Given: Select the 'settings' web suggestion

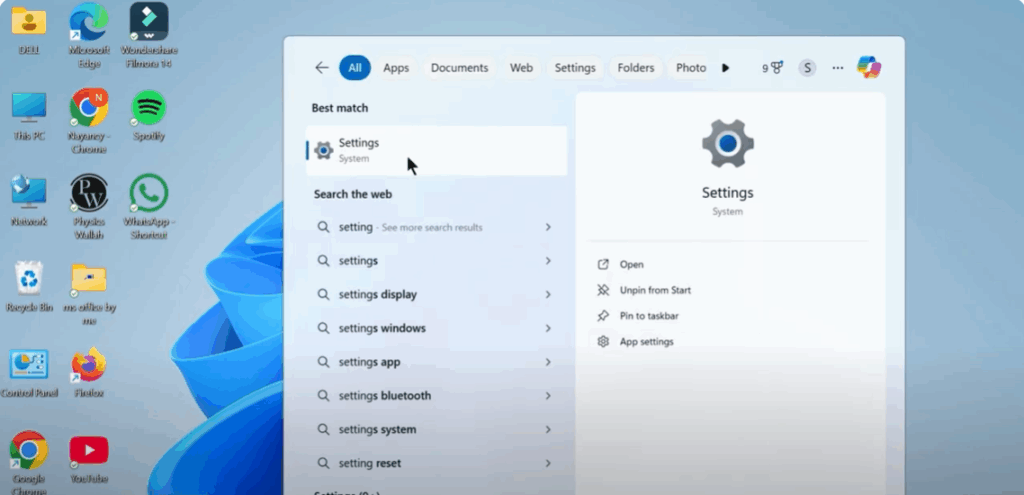Looking at the screenshot, I should (x=436, y=261).
